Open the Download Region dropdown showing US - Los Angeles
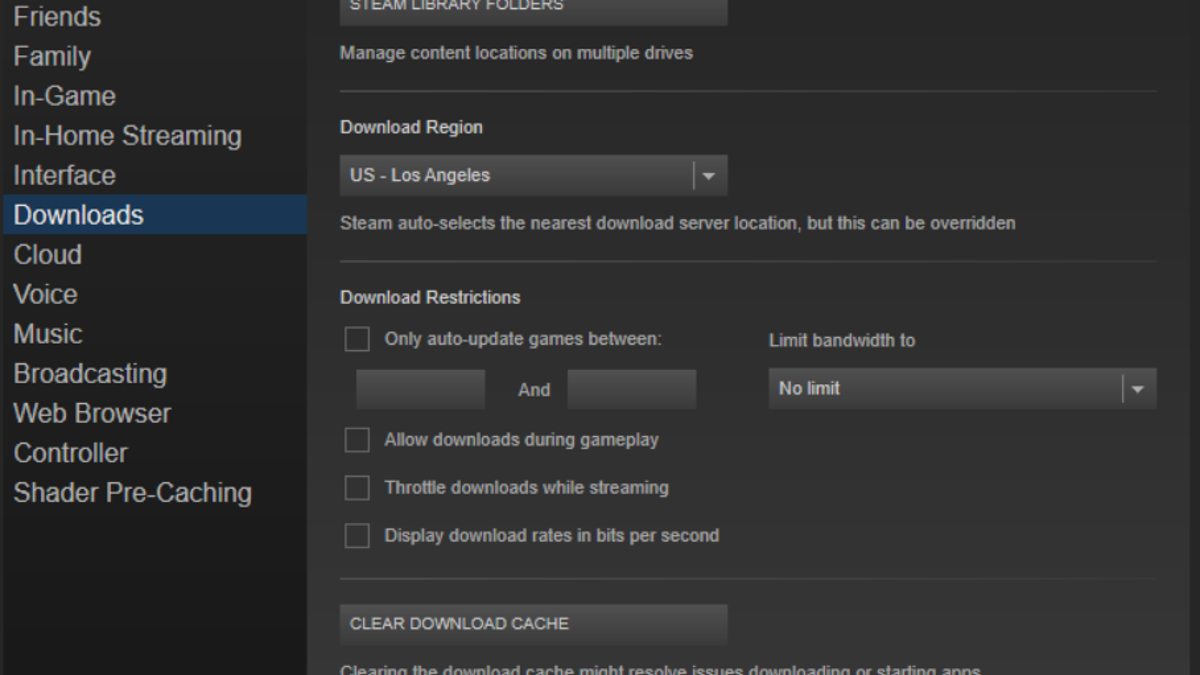The height and width of the screenshot is (675, 1200). pos(533,175)
